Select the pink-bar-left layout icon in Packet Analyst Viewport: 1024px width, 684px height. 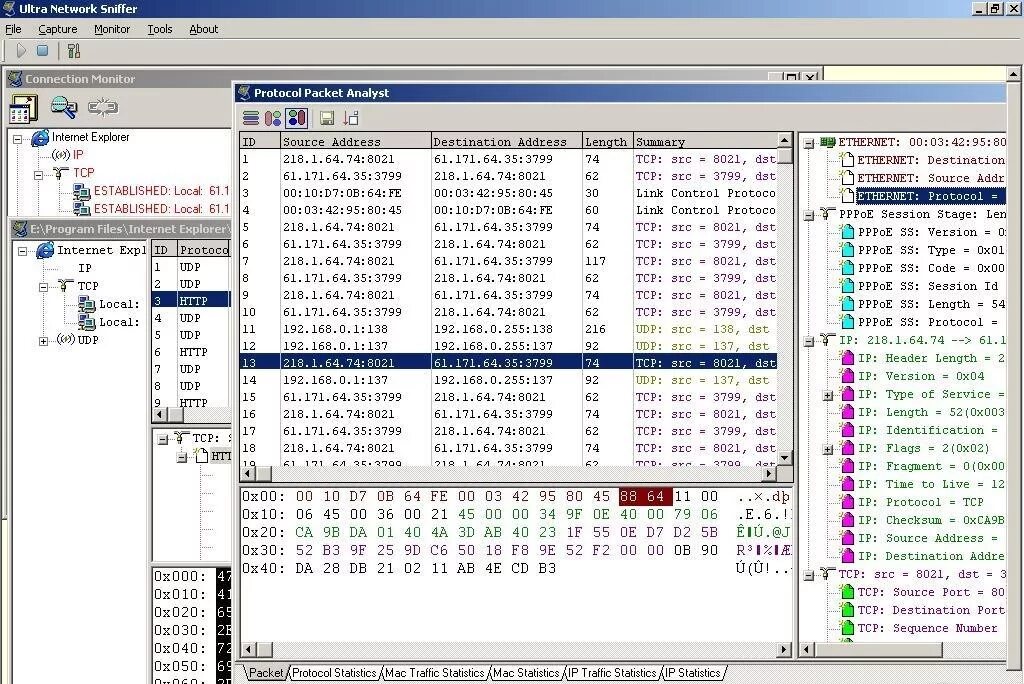tap(273, 118)
